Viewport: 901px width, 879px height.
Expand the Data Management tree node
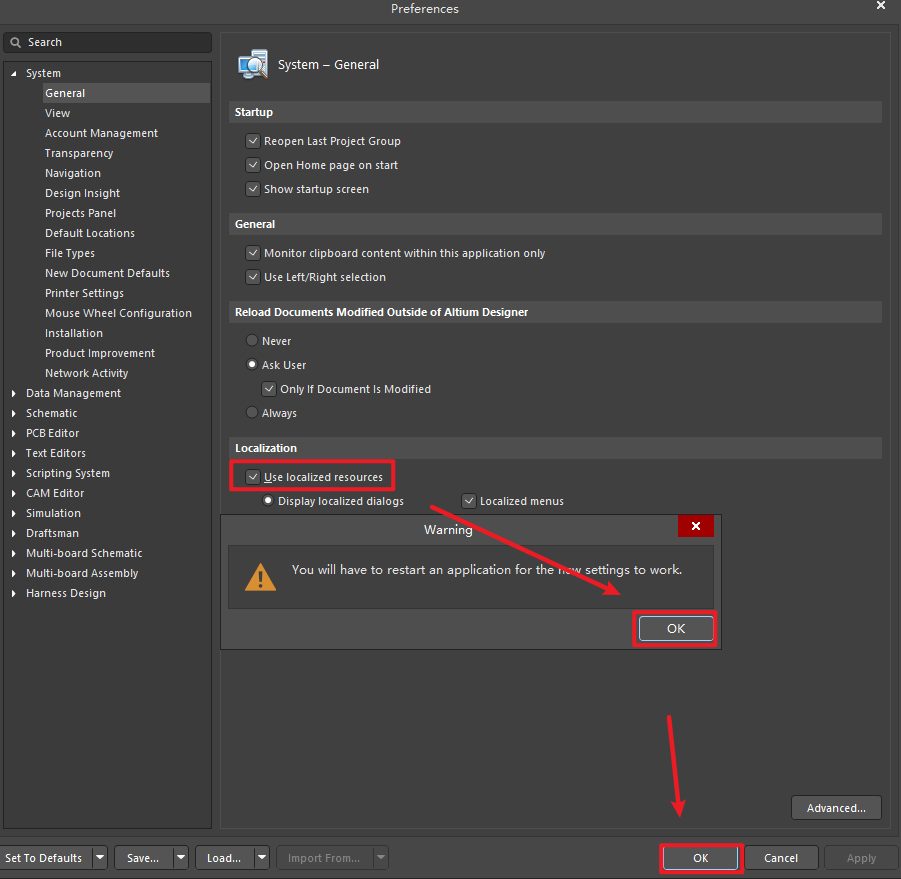click(x=14, y=393)
